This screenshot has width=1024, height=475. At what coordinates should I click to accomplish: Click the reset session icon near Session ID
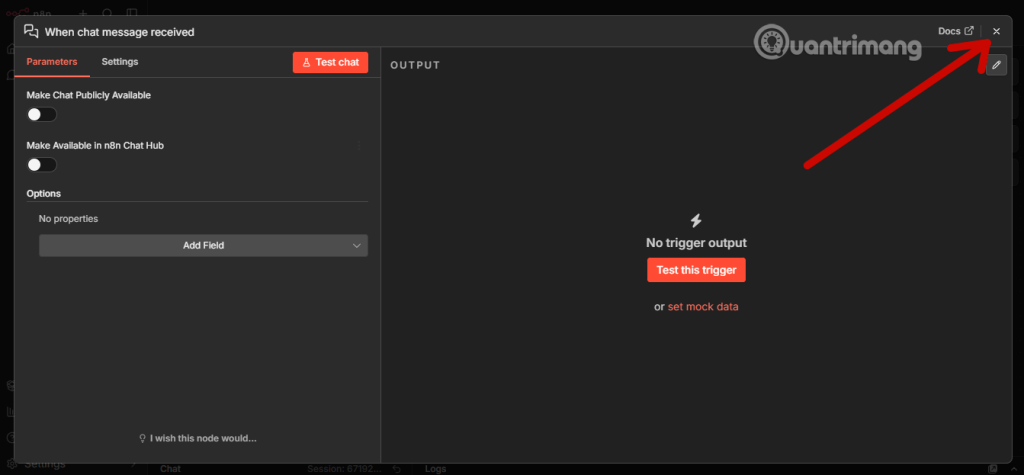[396, 468]
